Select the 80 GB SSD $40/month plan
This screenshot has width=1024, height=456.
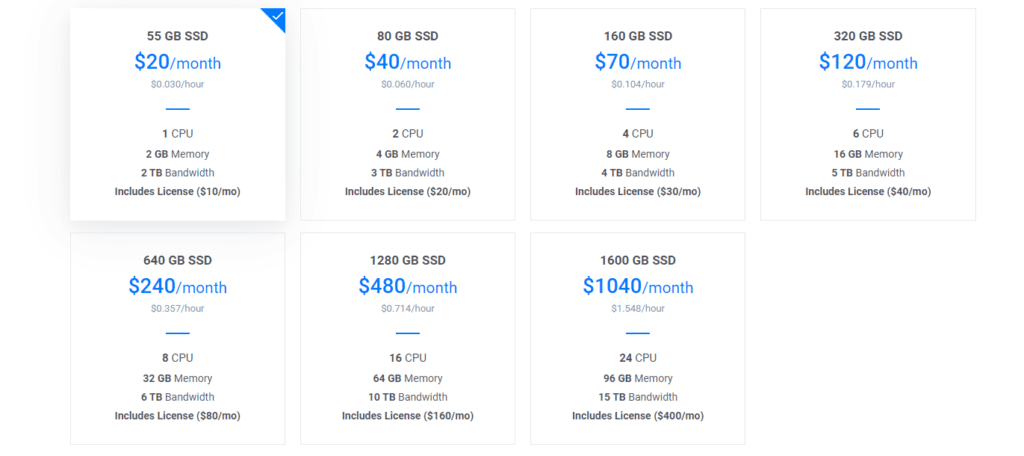click(408, 114)
